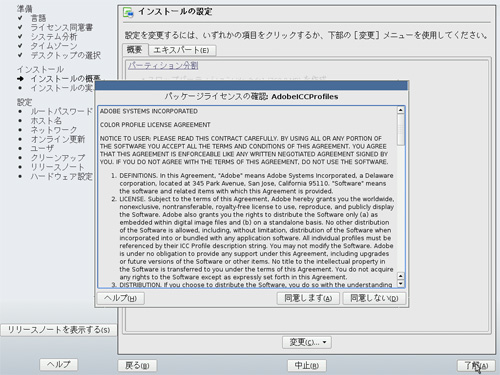Select オンライン更新 step in sidebar

click(x=58, y=139)
